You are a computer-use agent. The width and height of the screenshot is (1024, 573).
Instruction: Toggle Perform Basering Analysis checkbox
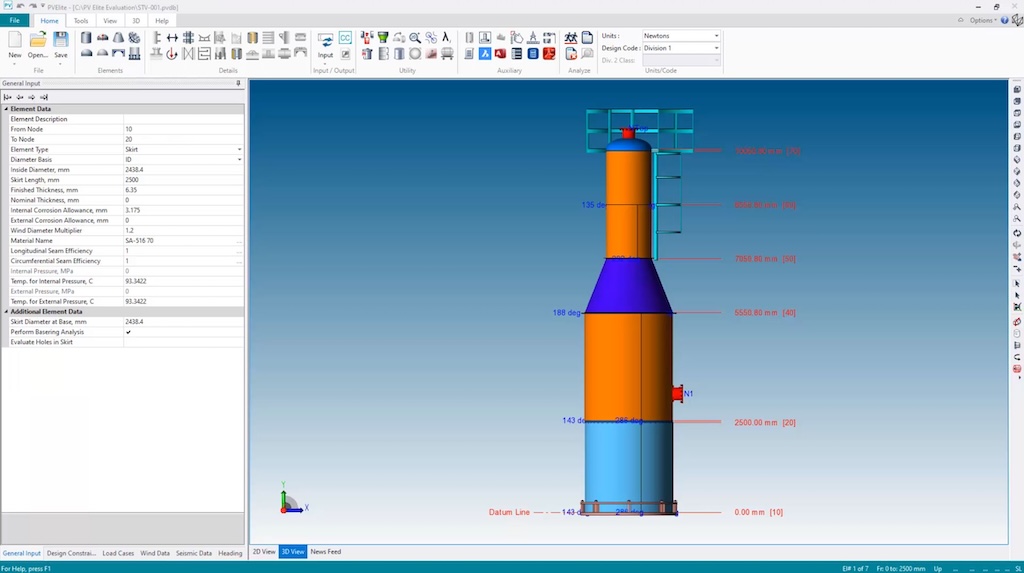pos(128,332)
